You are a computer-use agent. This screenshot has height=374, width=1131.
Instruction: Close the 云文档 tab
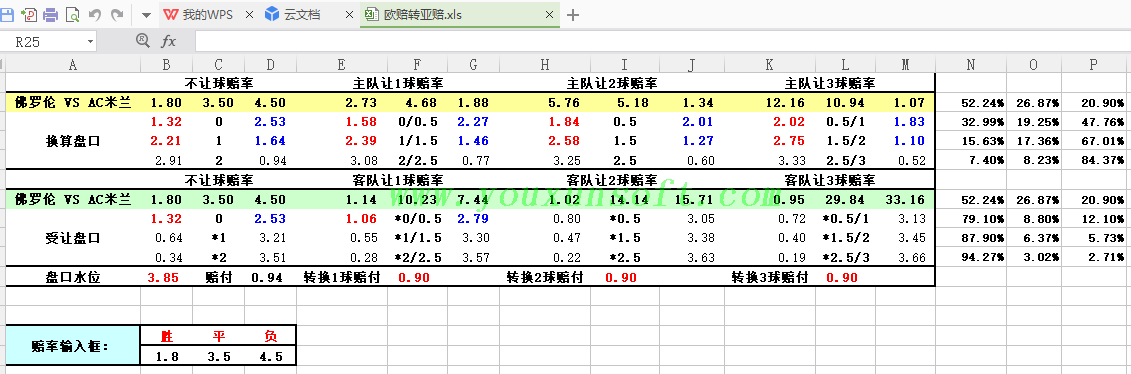click(x=349, y=14)
